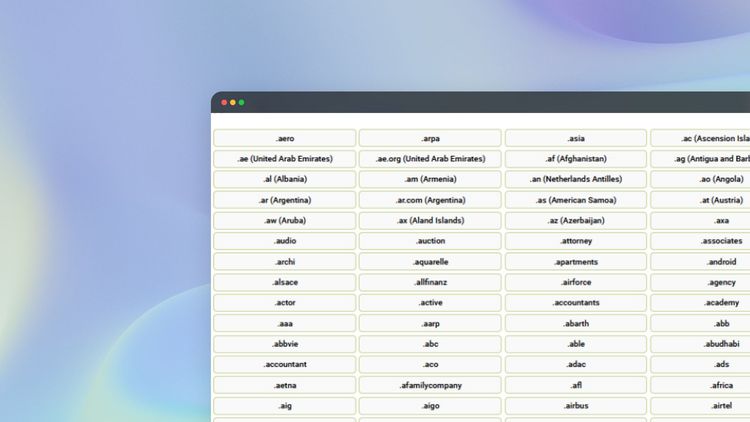Select the .attorney domain button
Viewport: 750px width, 422px height.
point(576,241)
